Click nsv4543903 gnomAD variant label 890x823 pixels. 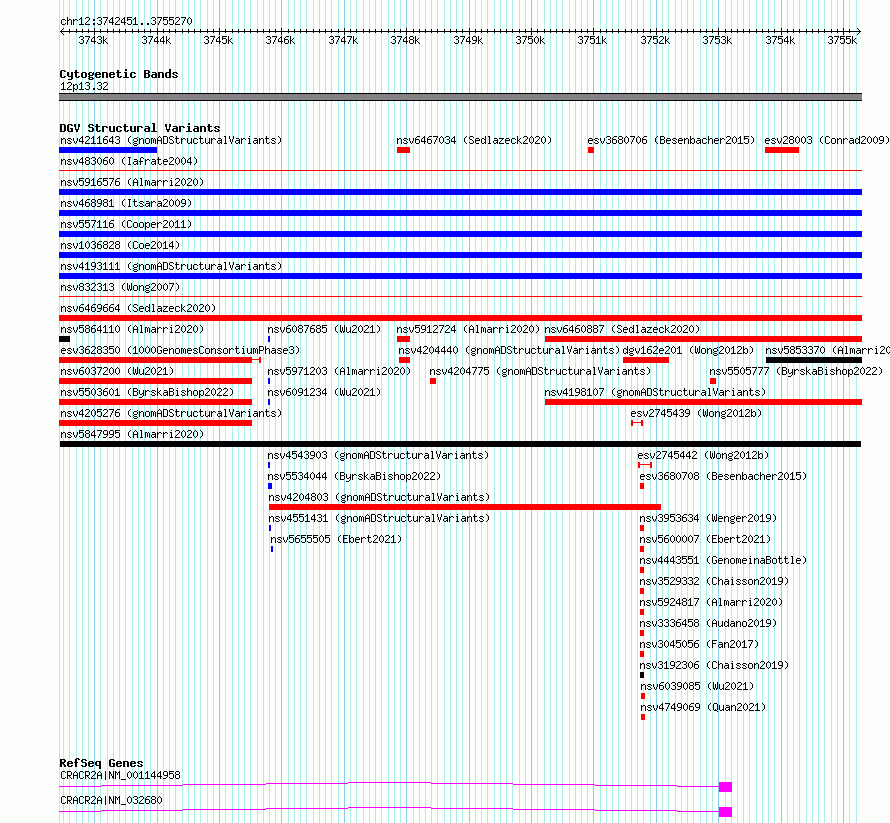[x=378, y=455]
